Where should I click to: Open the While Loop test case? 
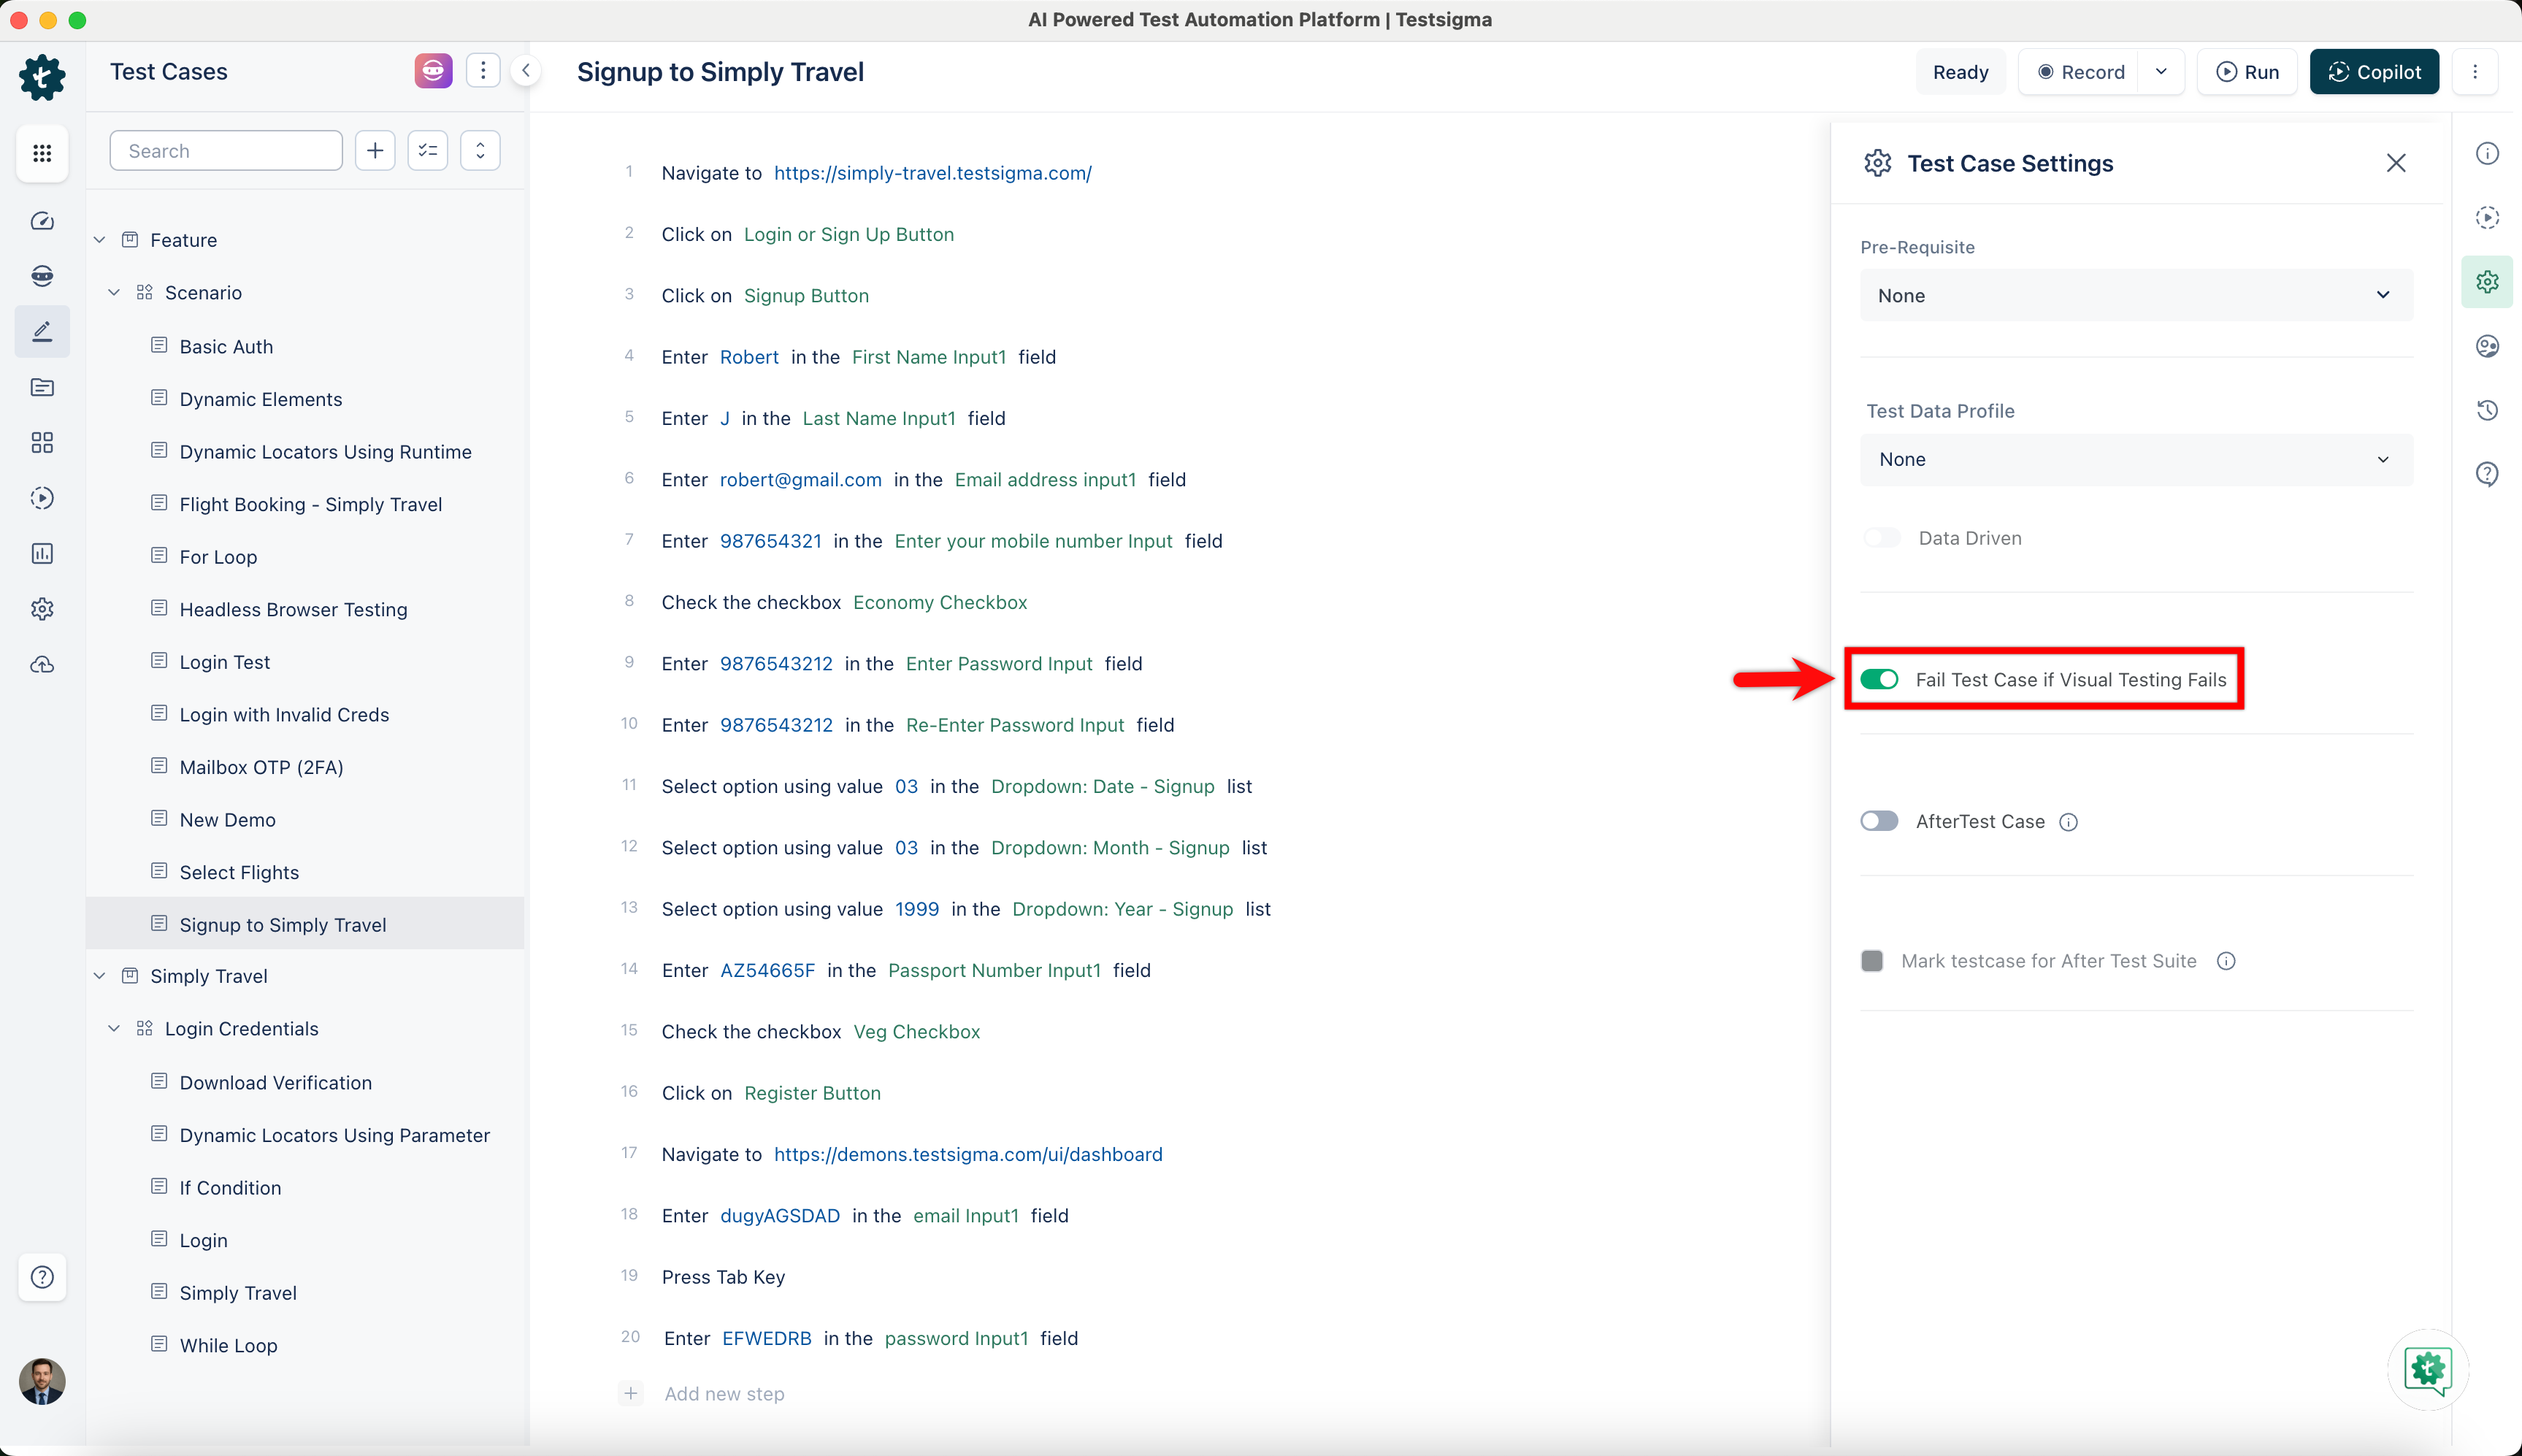[228, 1346]
